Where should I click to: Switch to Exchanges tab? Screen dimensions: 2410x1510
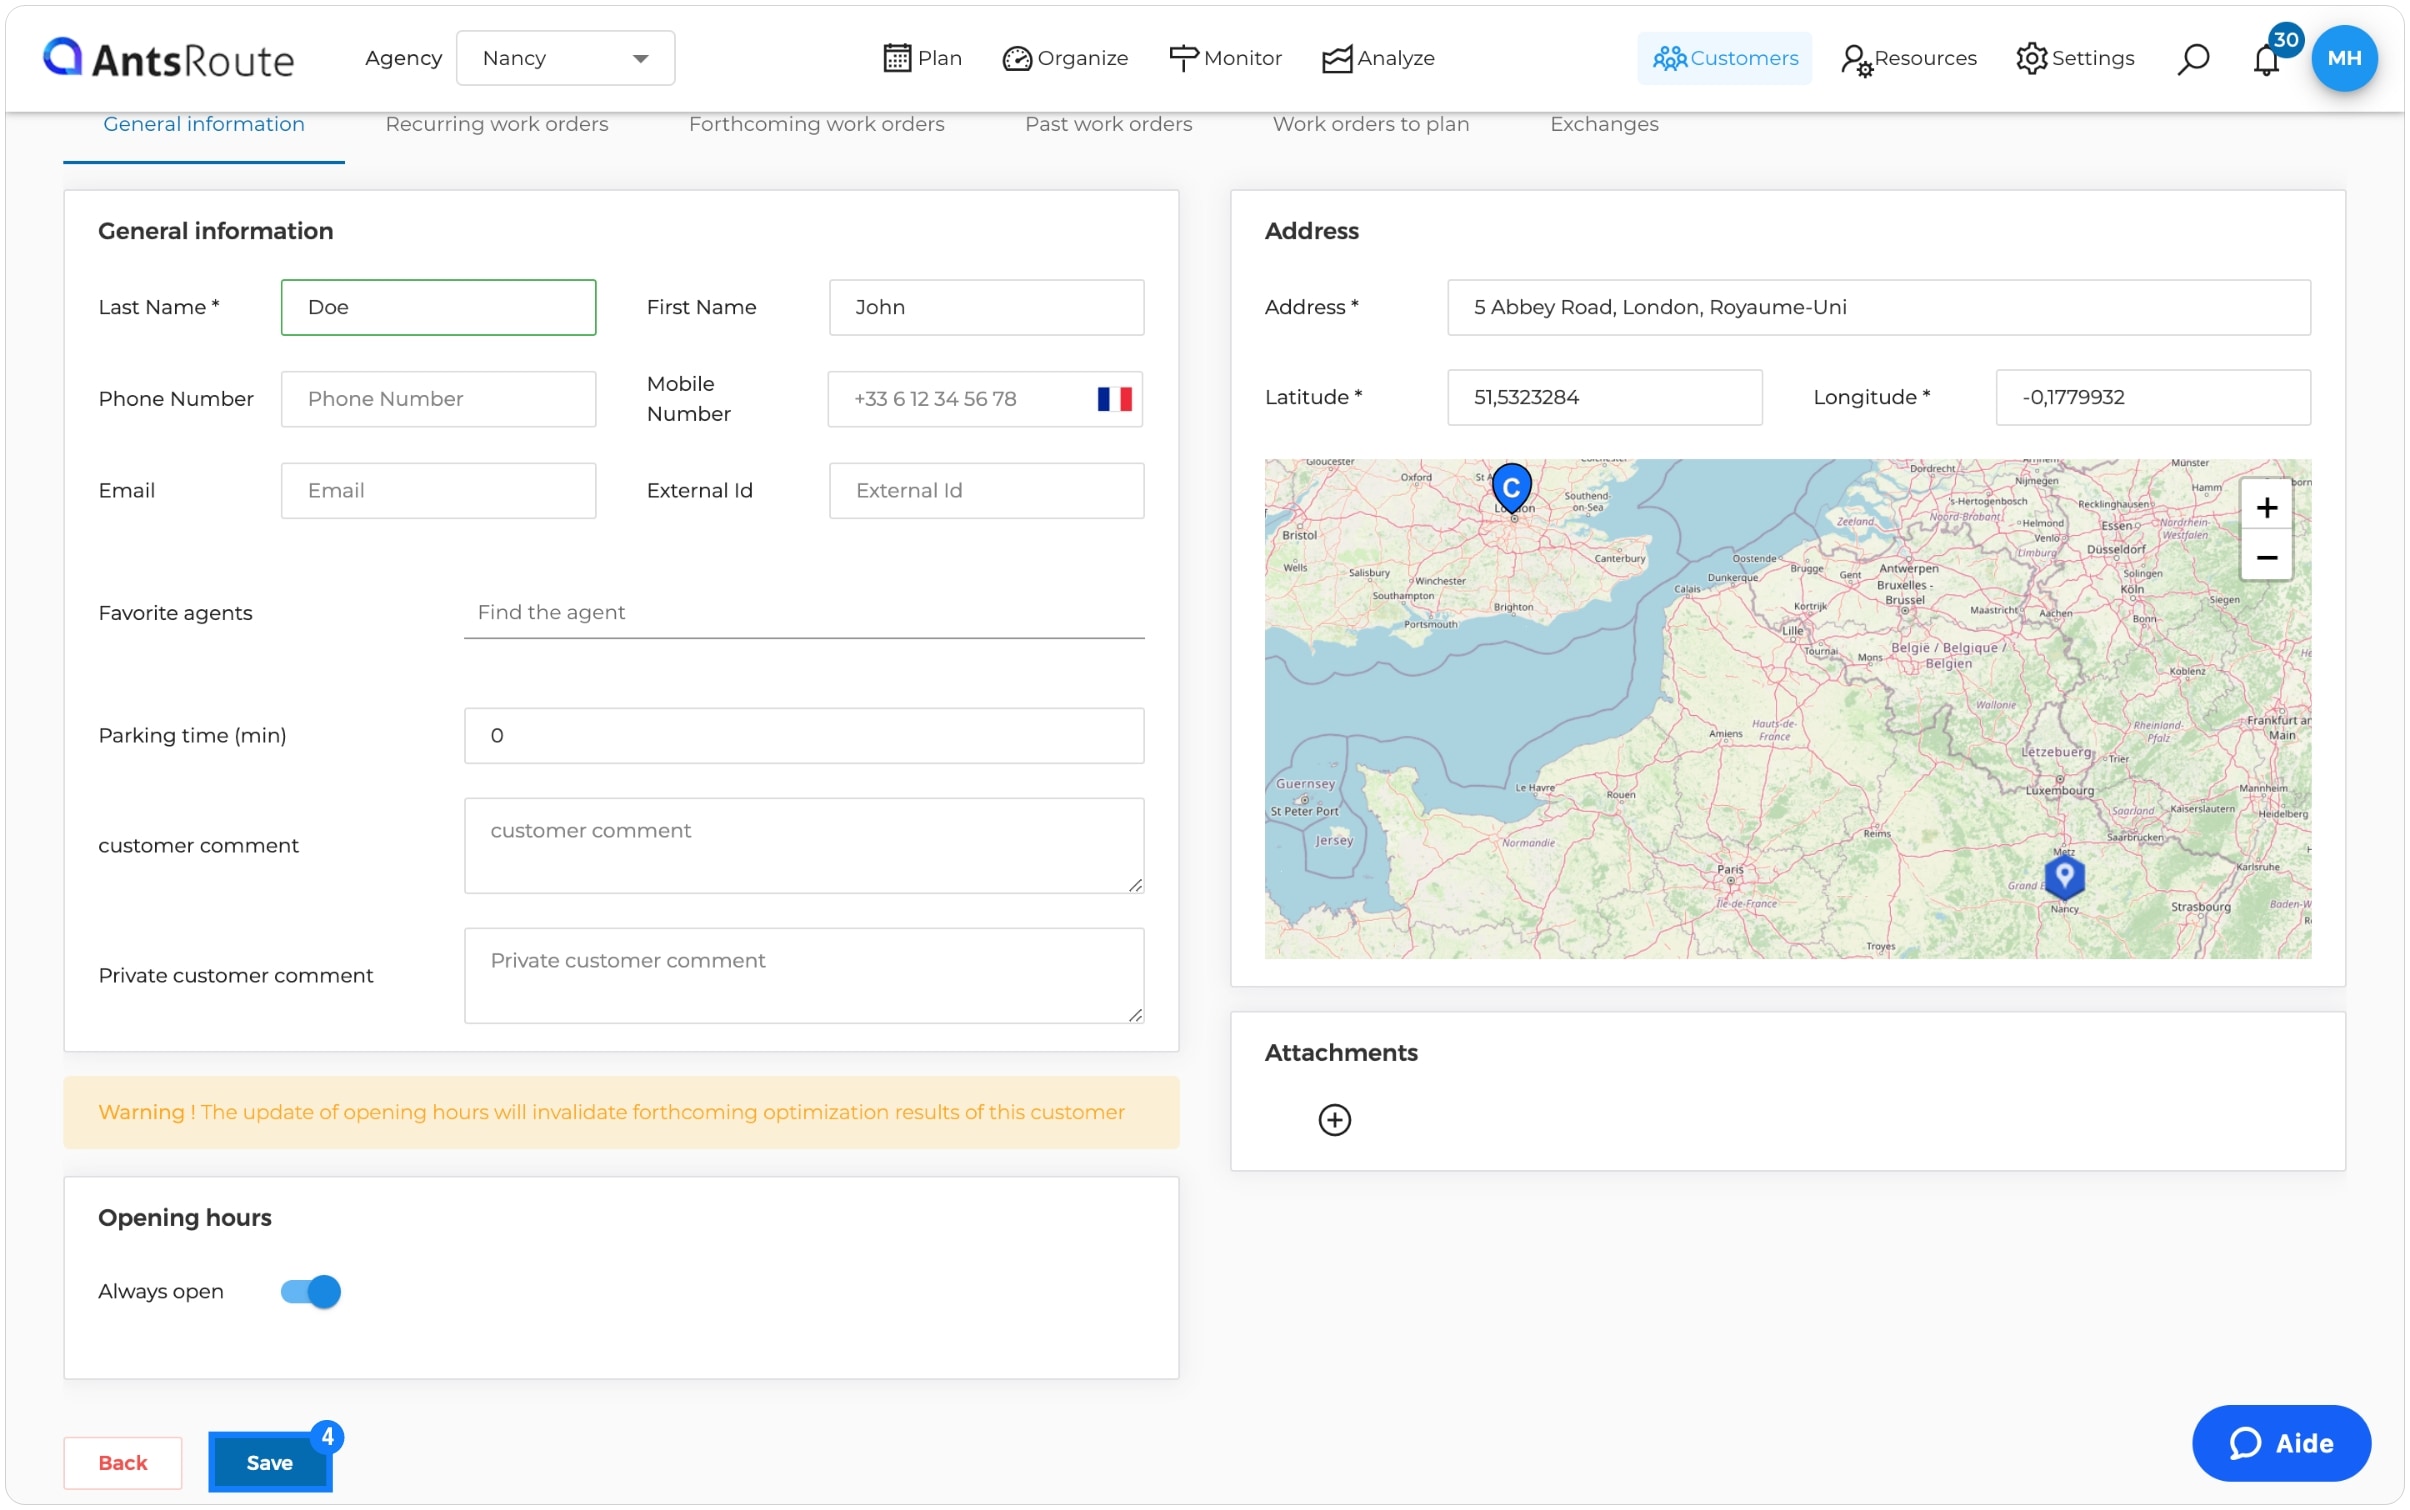point(1603,124)
